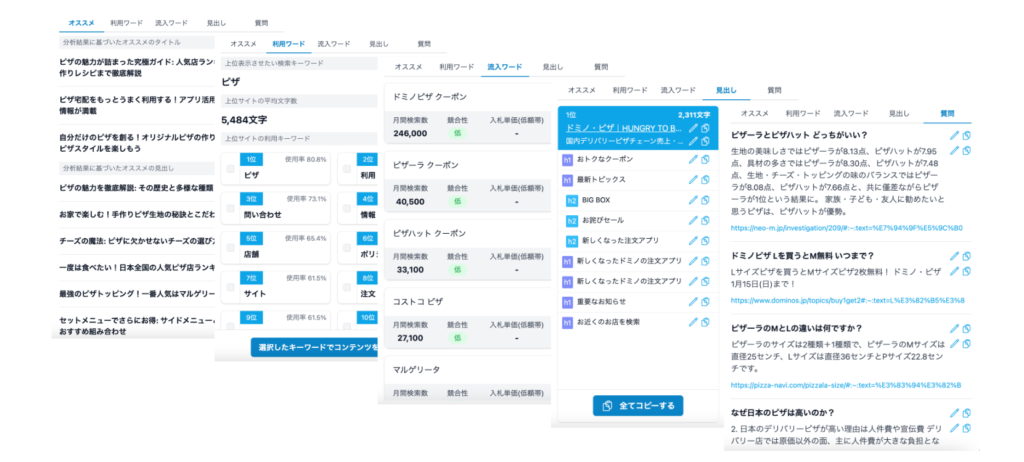Copy the question なぜ日本のピザは高いのか？
Screen dimensions: 1024x462
click(967, 413)
